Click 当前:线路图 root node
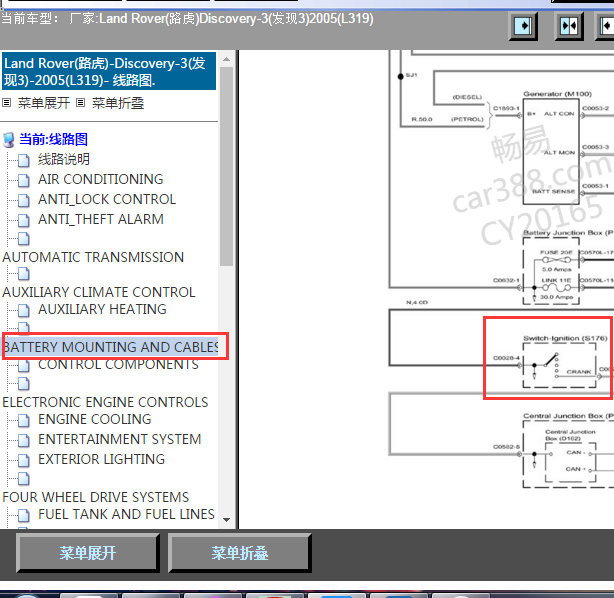The height and width of the screenshot is (598, 614). tap(54, 139)
